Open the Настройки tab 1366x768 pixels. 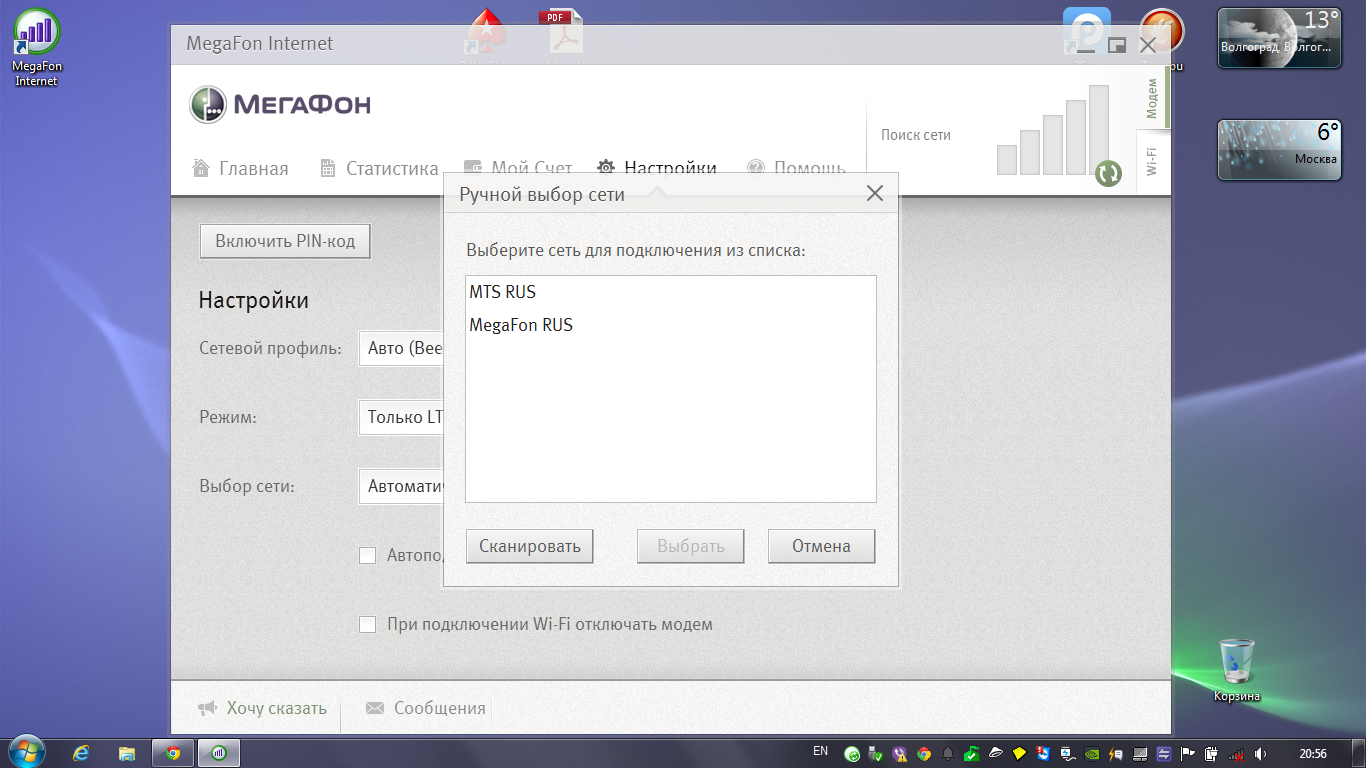tap(657, 169)
